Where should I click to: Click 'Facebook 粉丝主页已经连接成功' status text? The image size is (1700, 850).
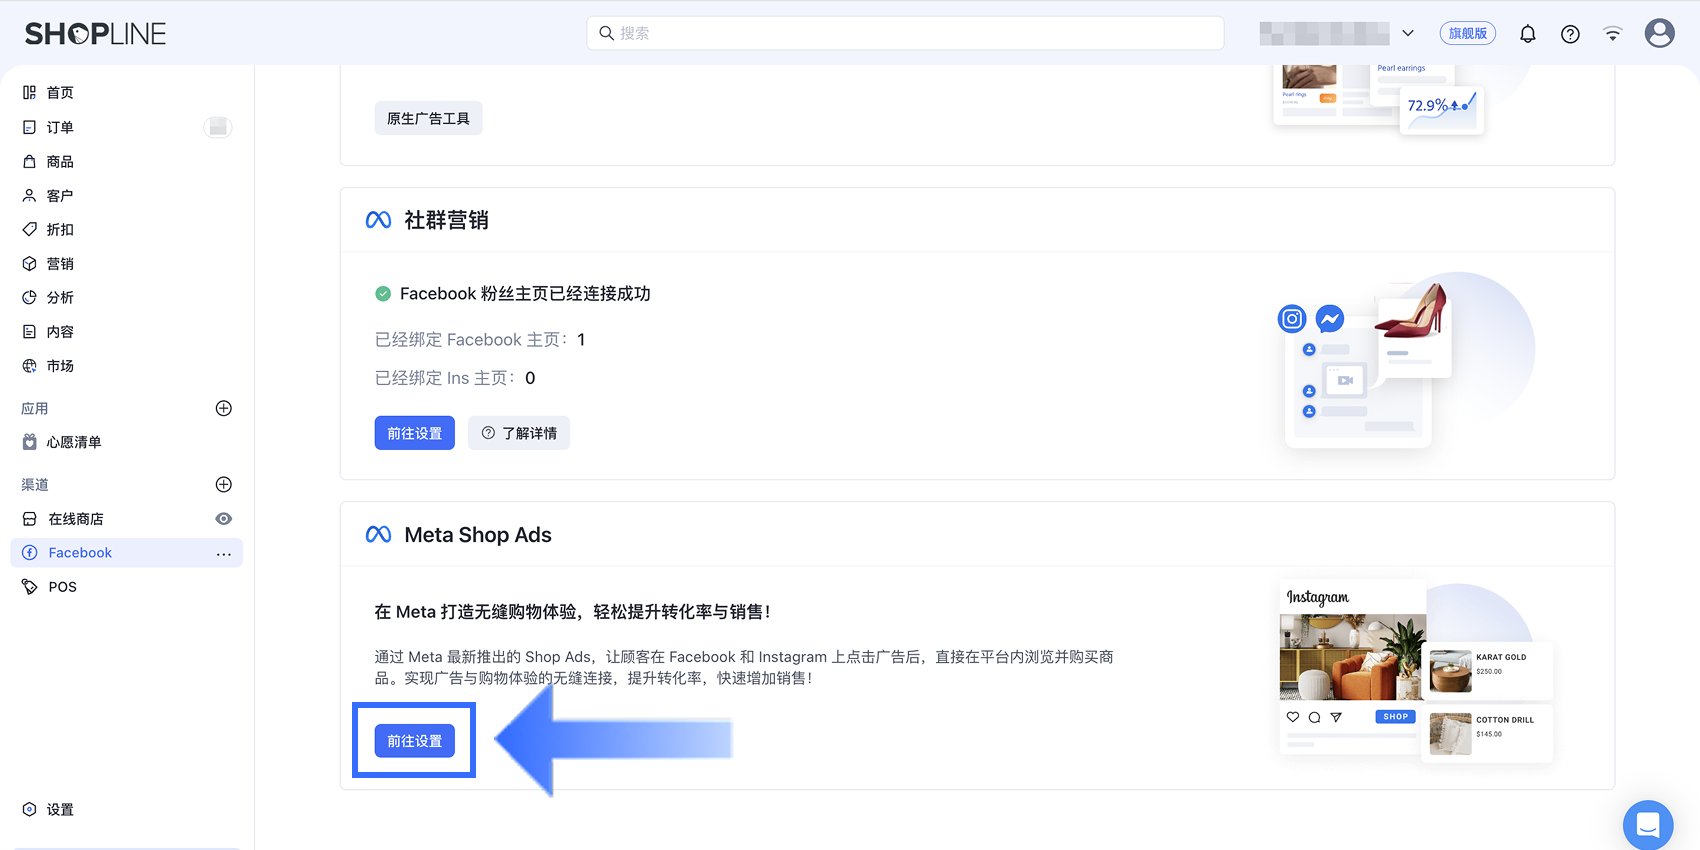(525, 294)
